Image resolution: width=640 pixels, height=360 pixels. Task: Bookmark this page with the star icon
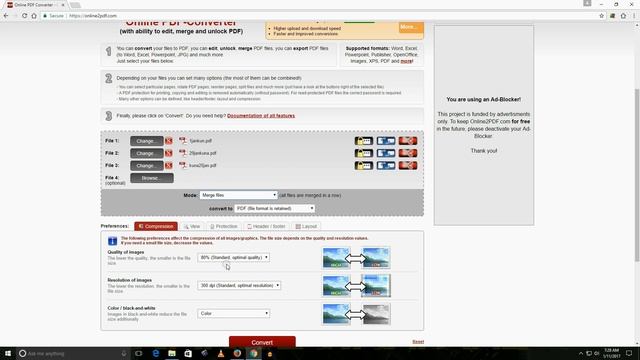[x=601, y=16]
